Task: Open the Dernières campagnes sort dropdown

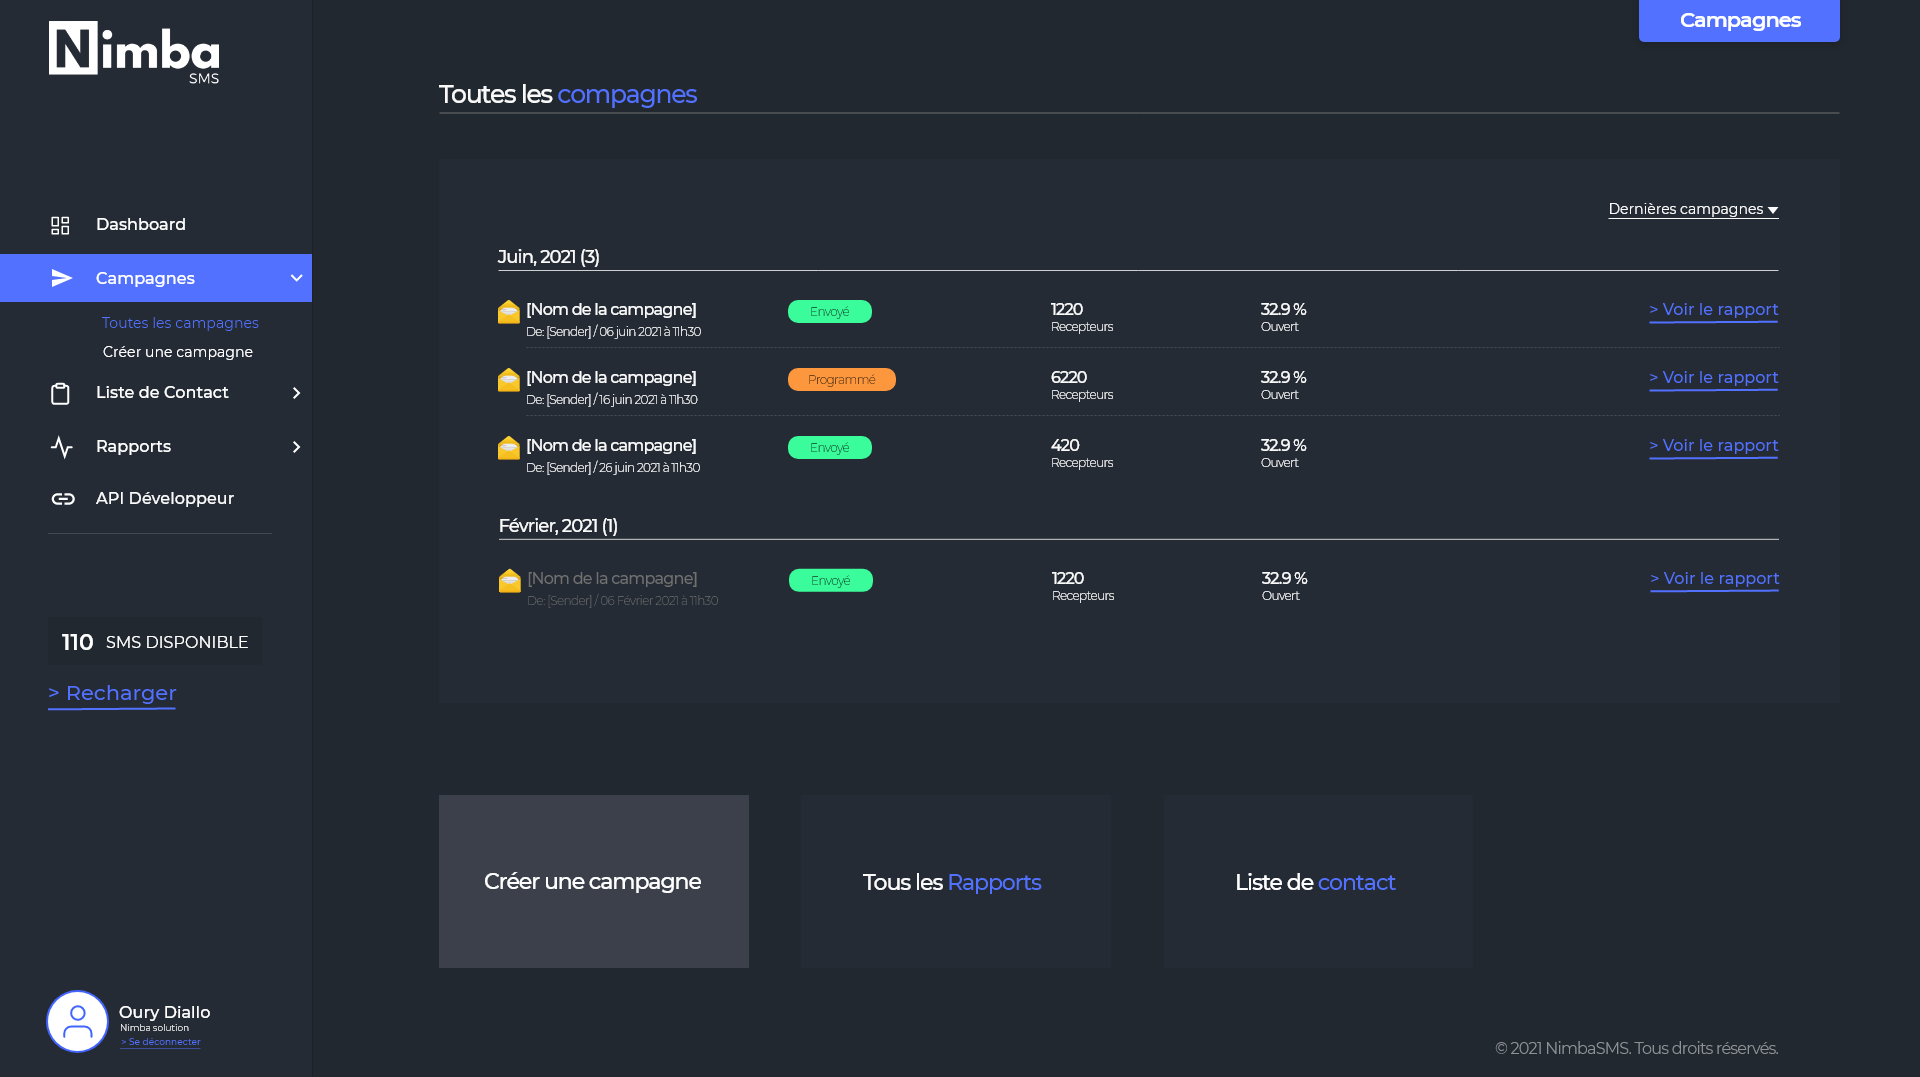Action: coord(1692,209)
